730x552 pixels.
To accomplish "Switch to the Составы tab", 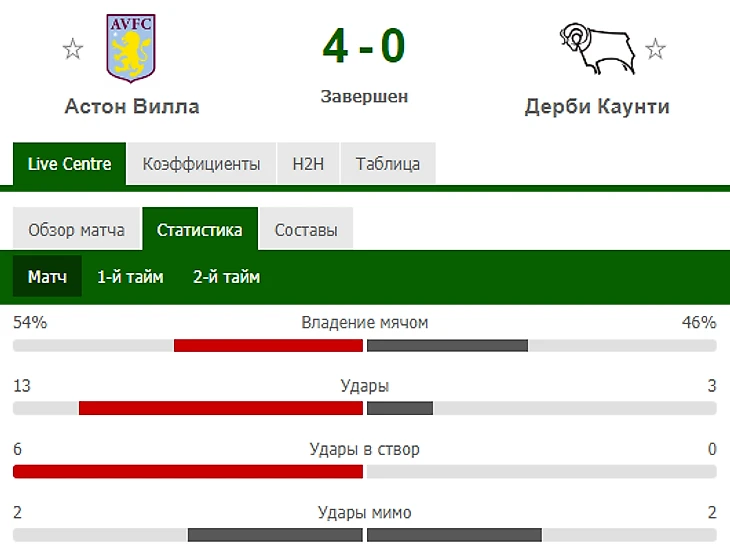I will pyautogui.click(x=306, y=230).
